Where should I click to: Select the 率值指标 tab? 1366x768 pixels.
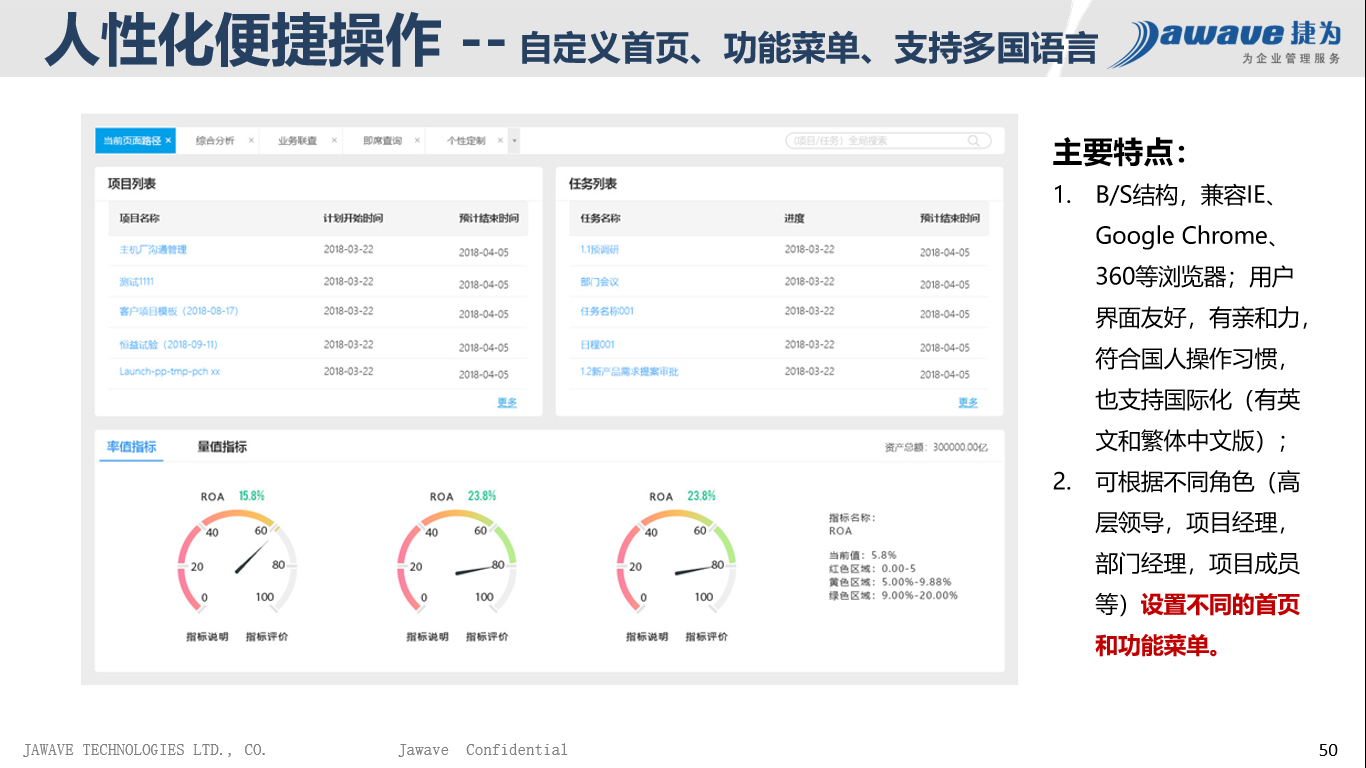(x=132, y=447)
